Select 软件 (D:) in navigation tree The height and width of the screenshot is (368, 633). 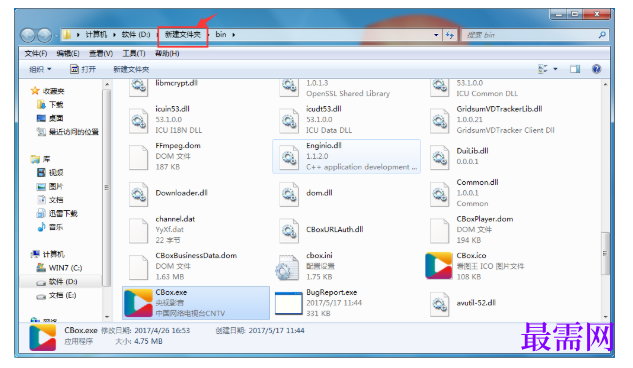click(x=63, y=282)
